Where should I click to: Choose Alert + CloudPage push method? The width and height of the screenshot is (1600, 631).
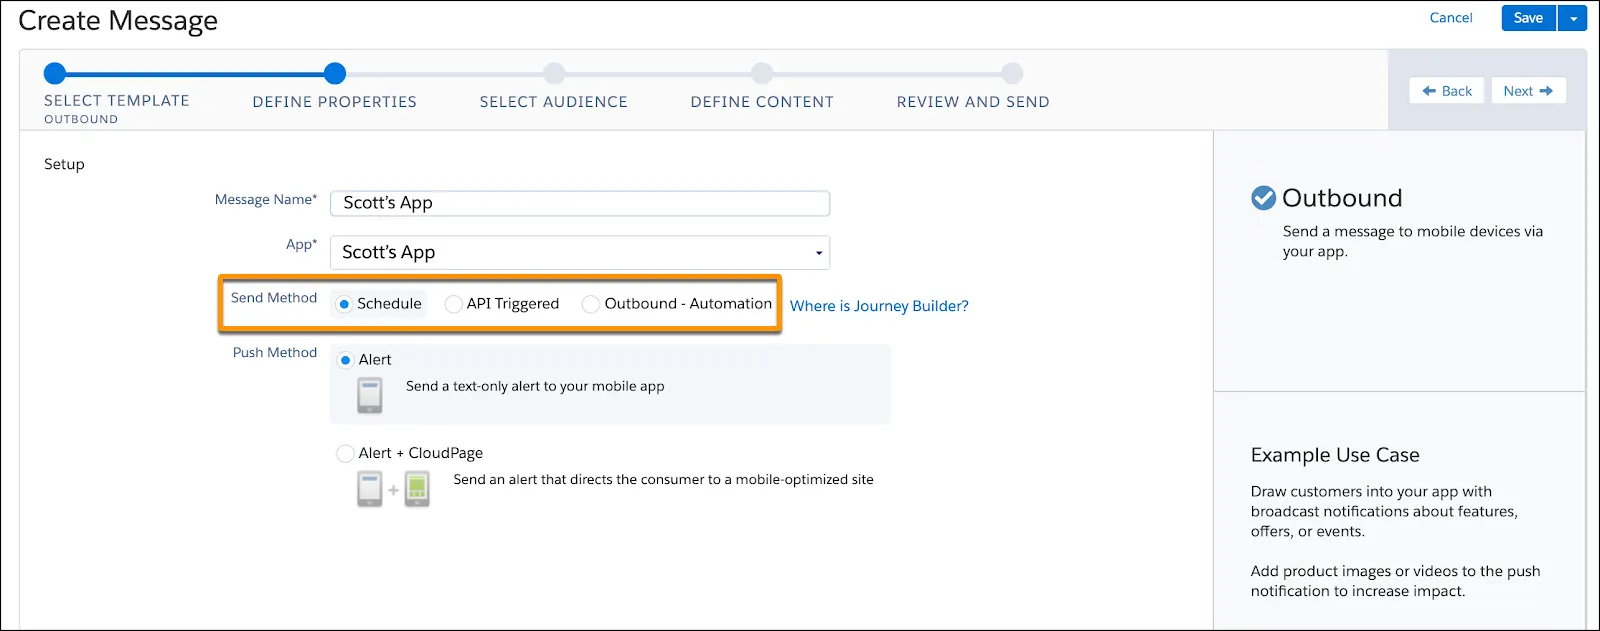tap(346, 453)
